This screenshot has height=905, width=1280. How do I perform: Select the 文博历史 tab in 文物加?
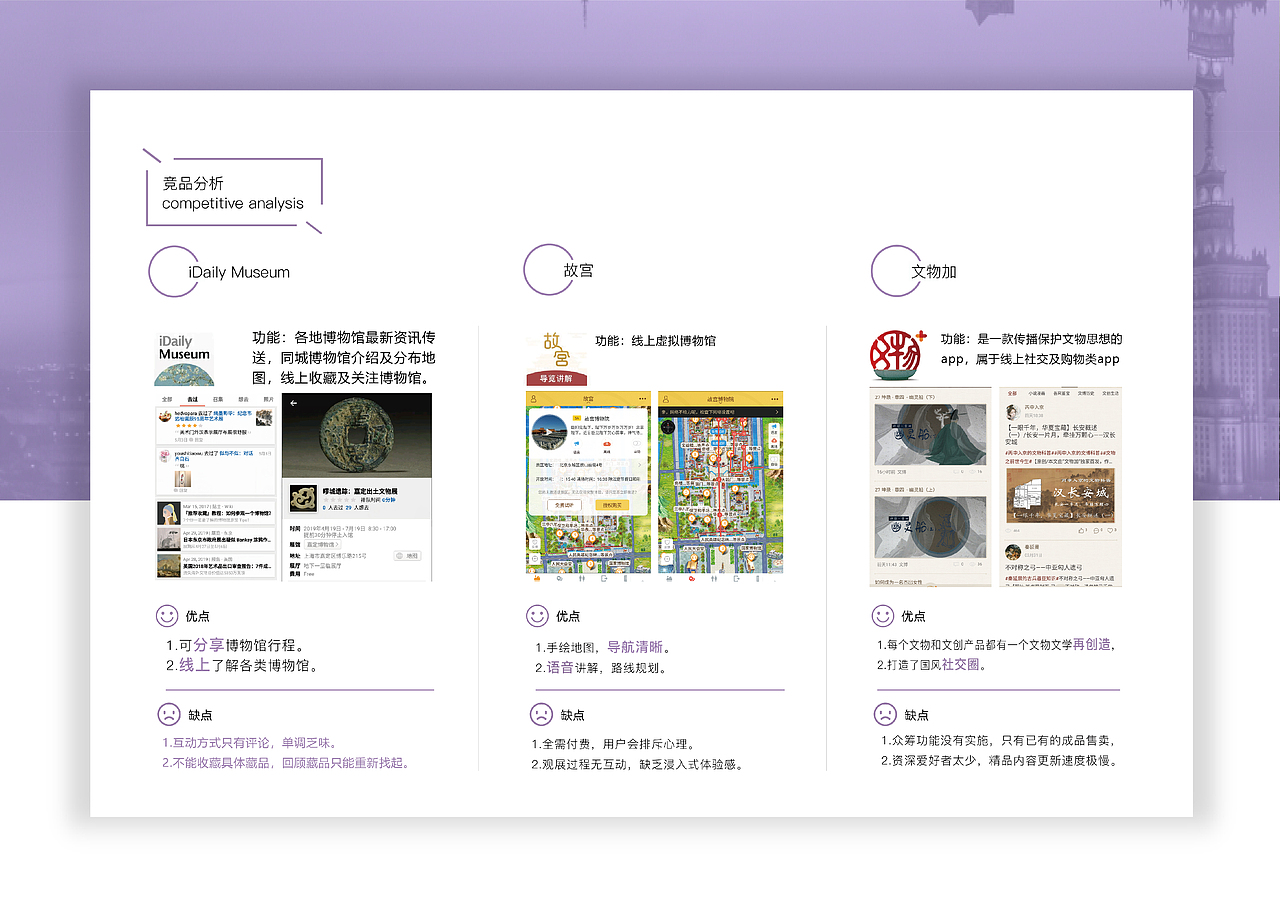click(x=1086, y=394)
